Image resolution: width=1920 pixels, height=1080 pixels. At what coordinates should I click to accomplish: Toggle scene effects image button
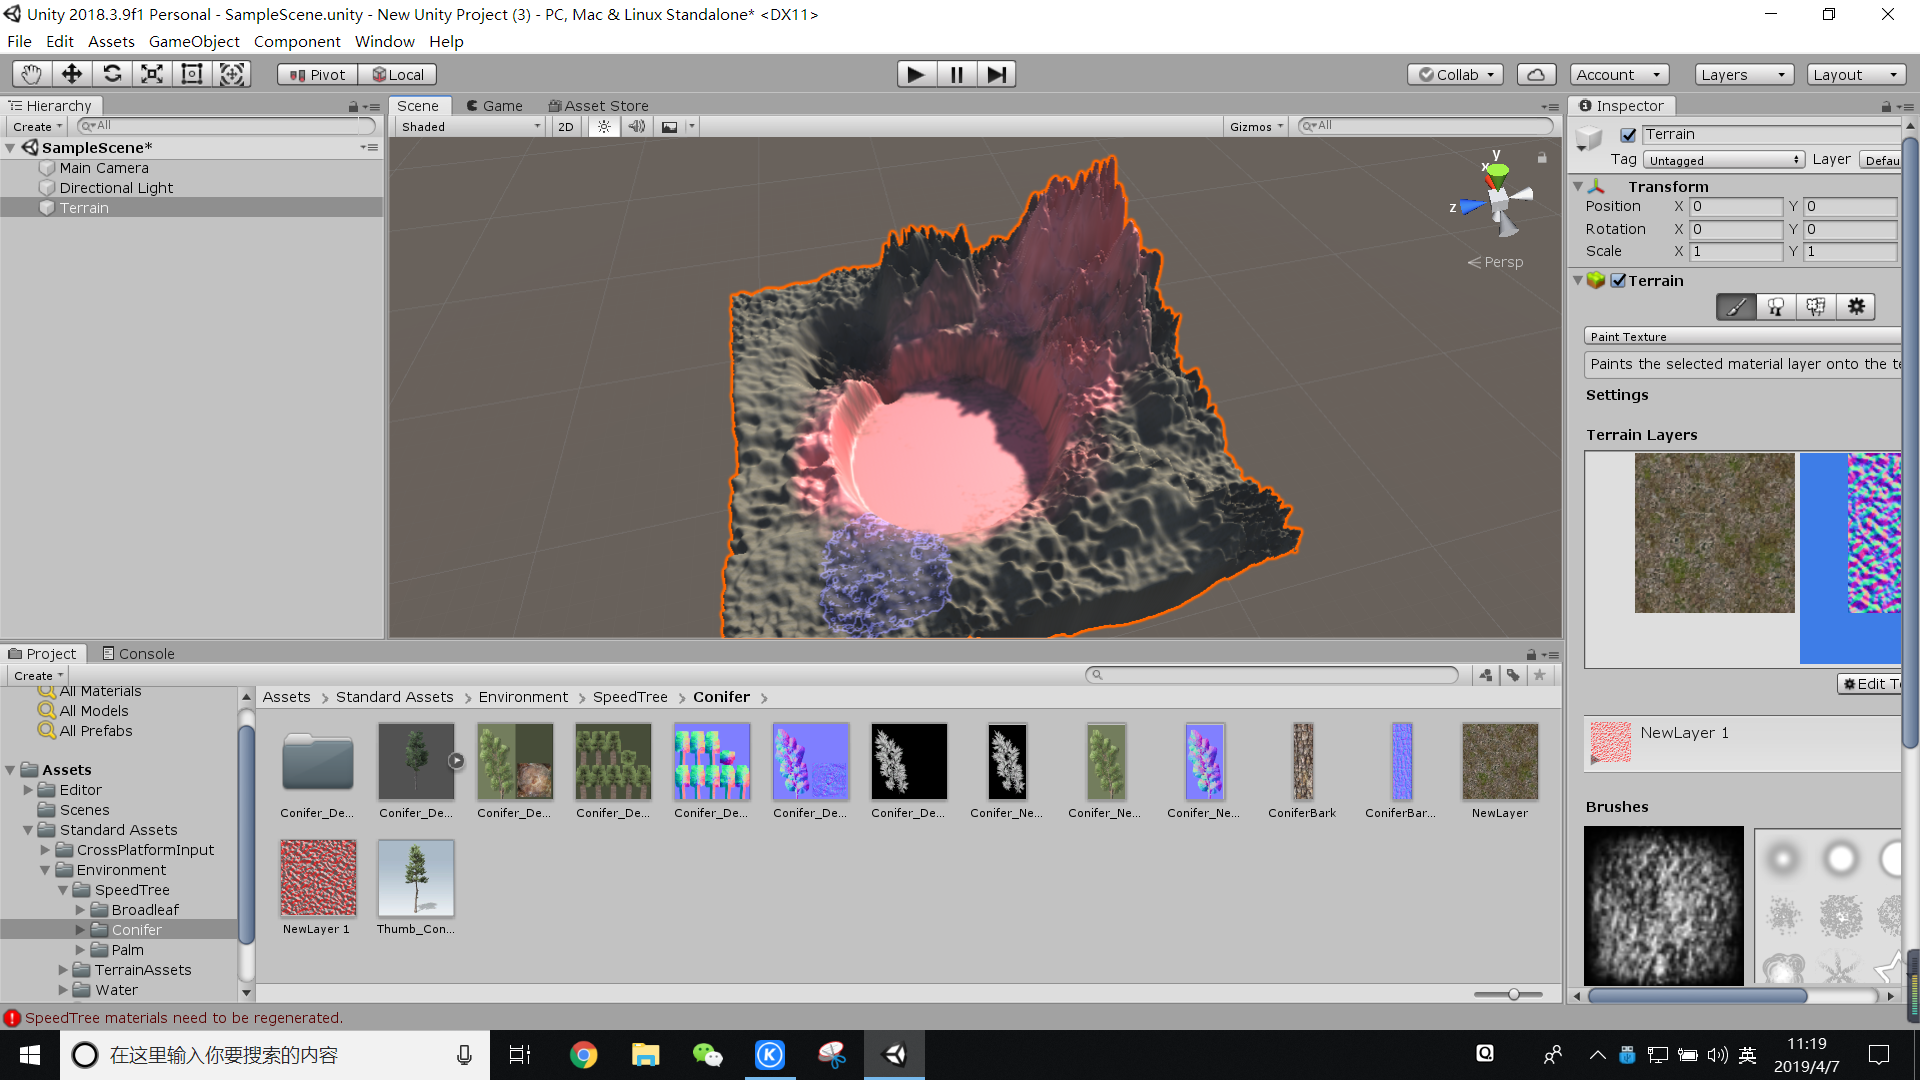click(670, 127)
